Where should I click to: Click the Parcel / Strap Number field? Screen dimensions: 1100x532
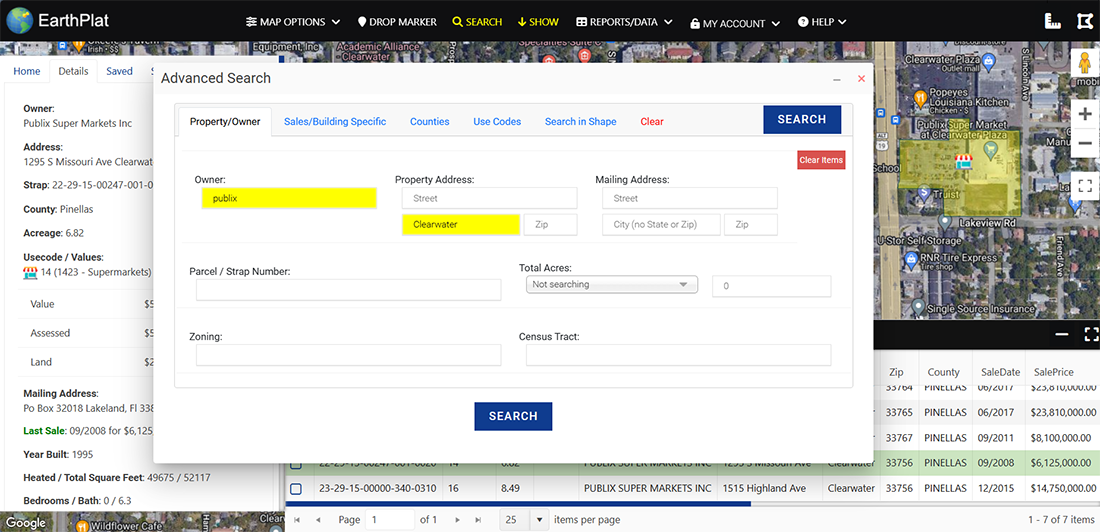tap(348, 290)
